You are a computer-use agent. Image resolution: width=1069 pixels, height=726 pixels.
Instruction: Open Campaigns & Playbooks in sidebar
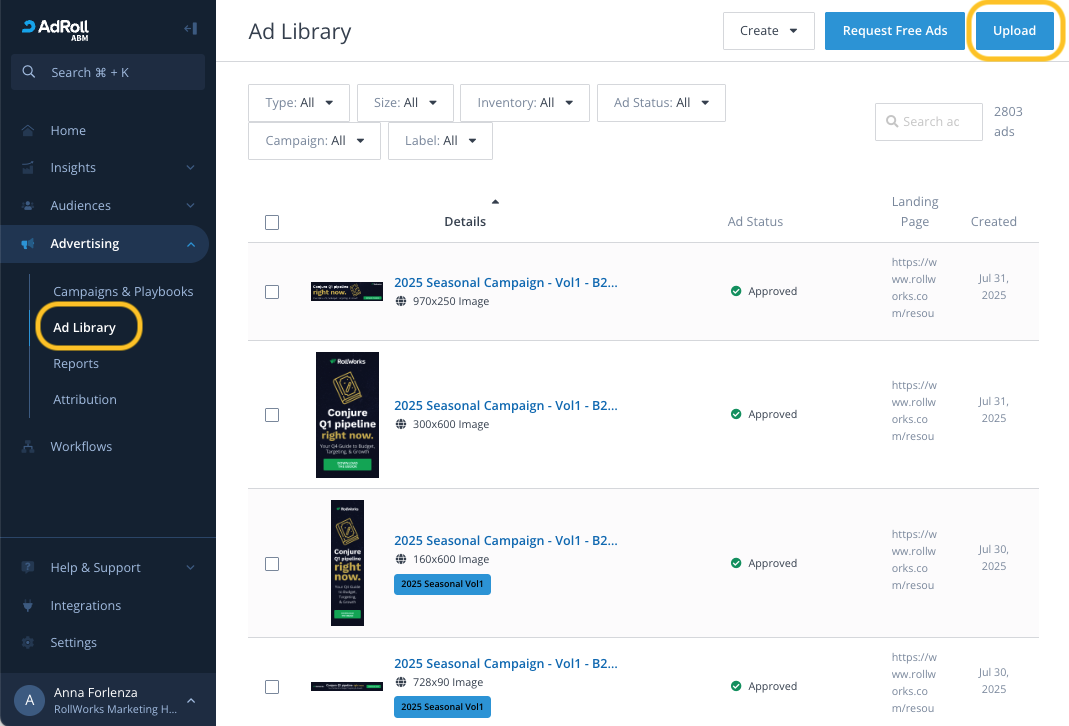coord(123,292)
